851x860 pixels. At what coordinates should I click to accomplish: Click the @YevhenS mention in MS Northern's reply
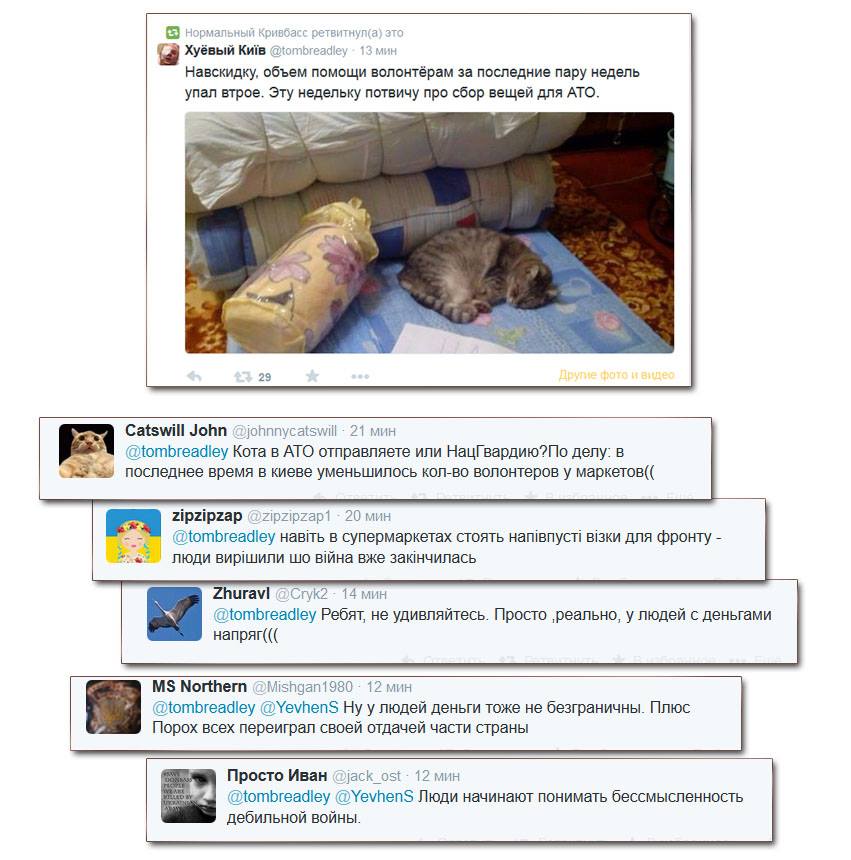click(x=299, y=708)
